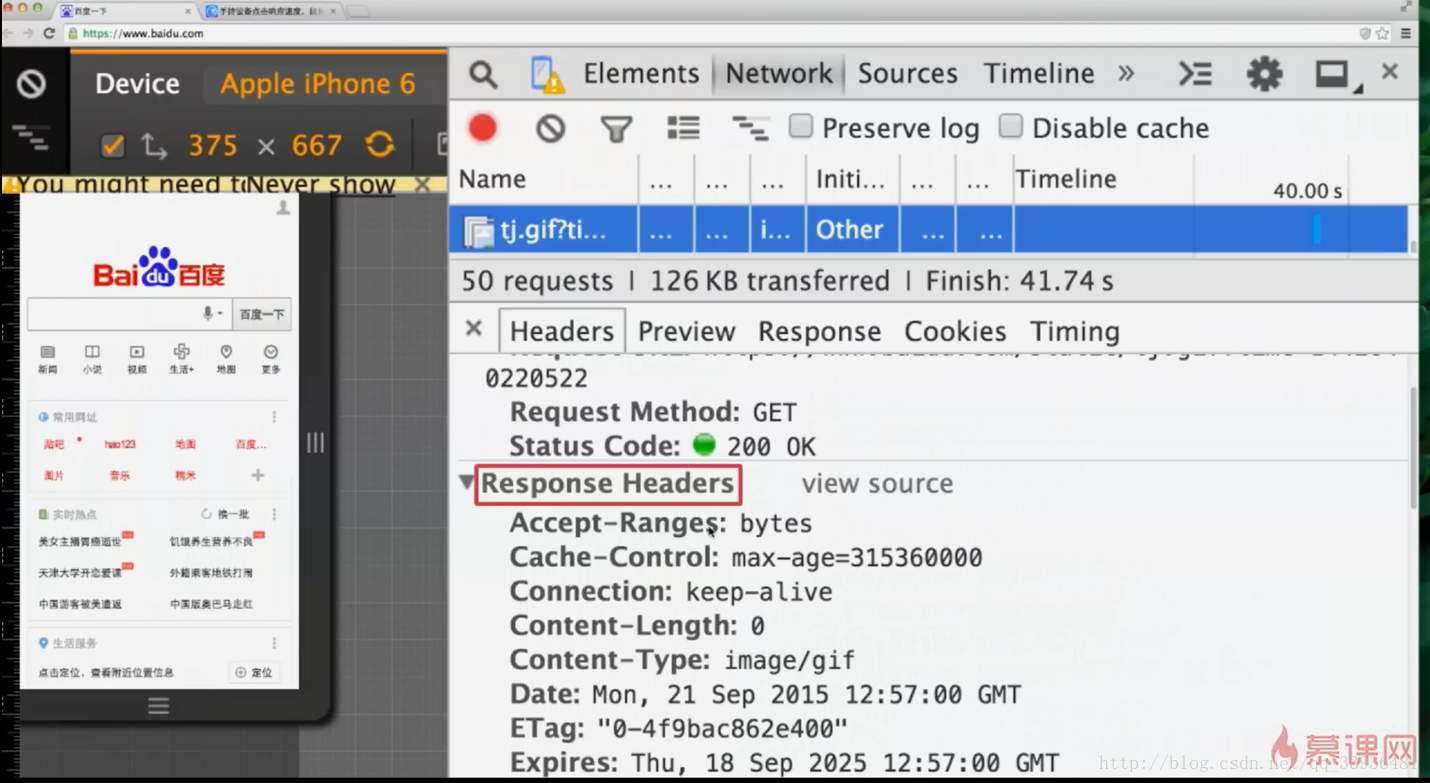Swap device dimensions arrows icon
This screenshot has height=783, width=1430.
pos(154,146)
